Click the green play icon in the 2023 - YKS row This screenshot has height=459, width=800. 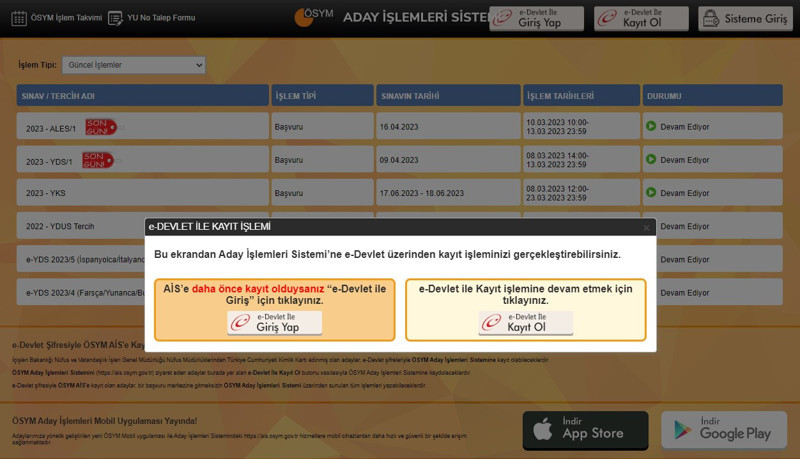click(651, 192)
